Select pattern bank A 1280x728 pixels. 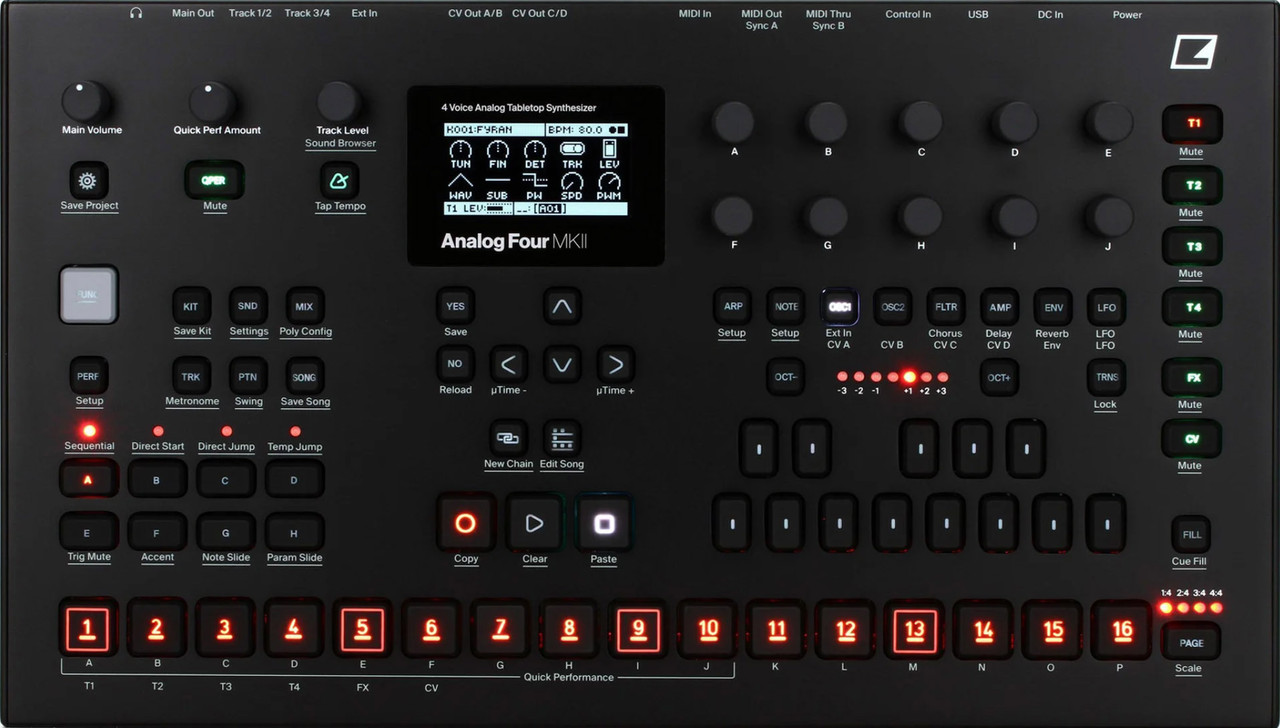(x=89, y=479)
